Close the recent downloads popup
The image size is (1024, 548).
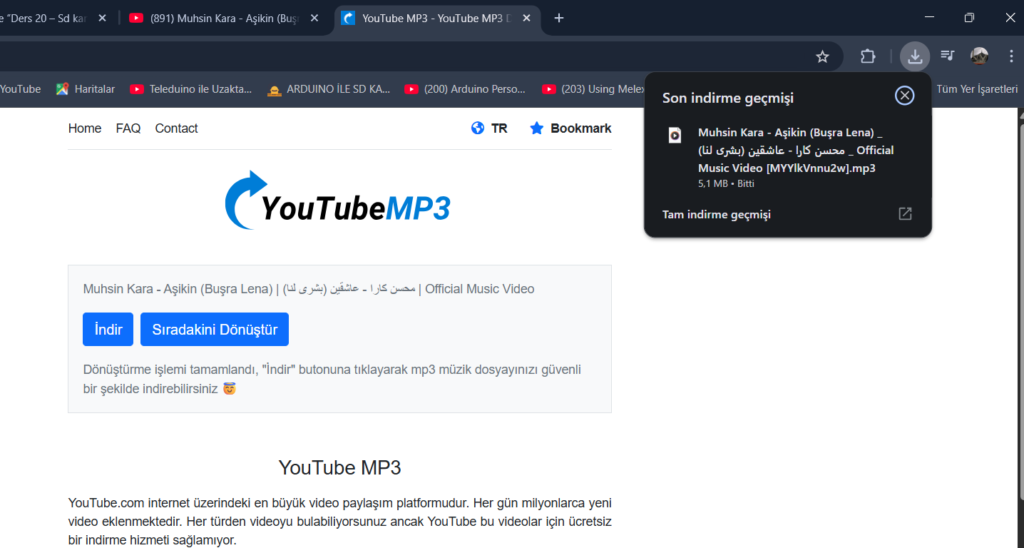click(904, 96)
